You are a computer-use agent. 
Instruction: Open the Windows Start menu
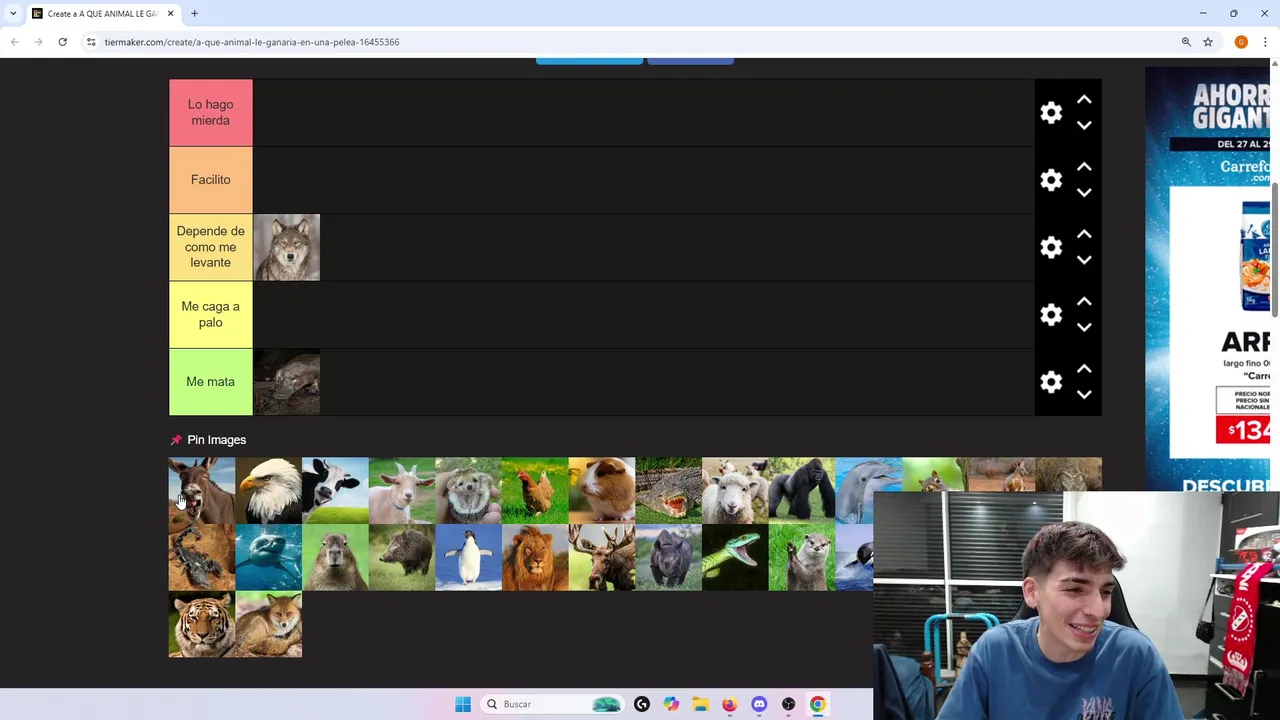pos(462,704)
